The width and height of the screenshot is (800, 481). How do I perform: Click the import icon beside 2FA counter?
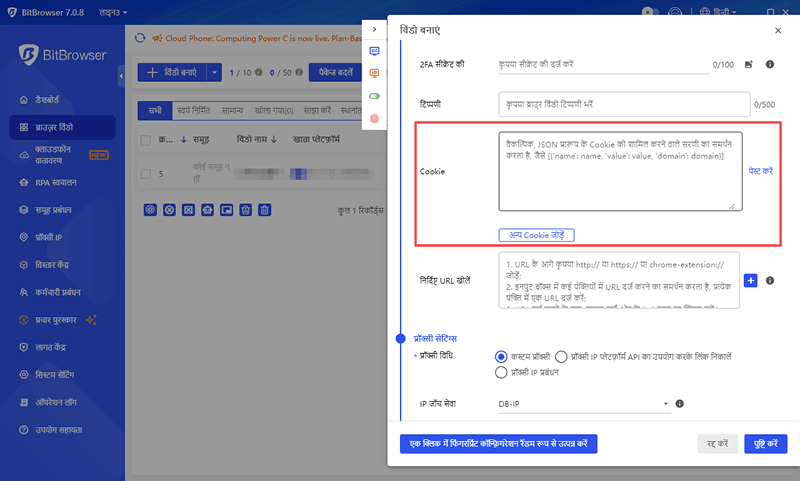(748, 65)
